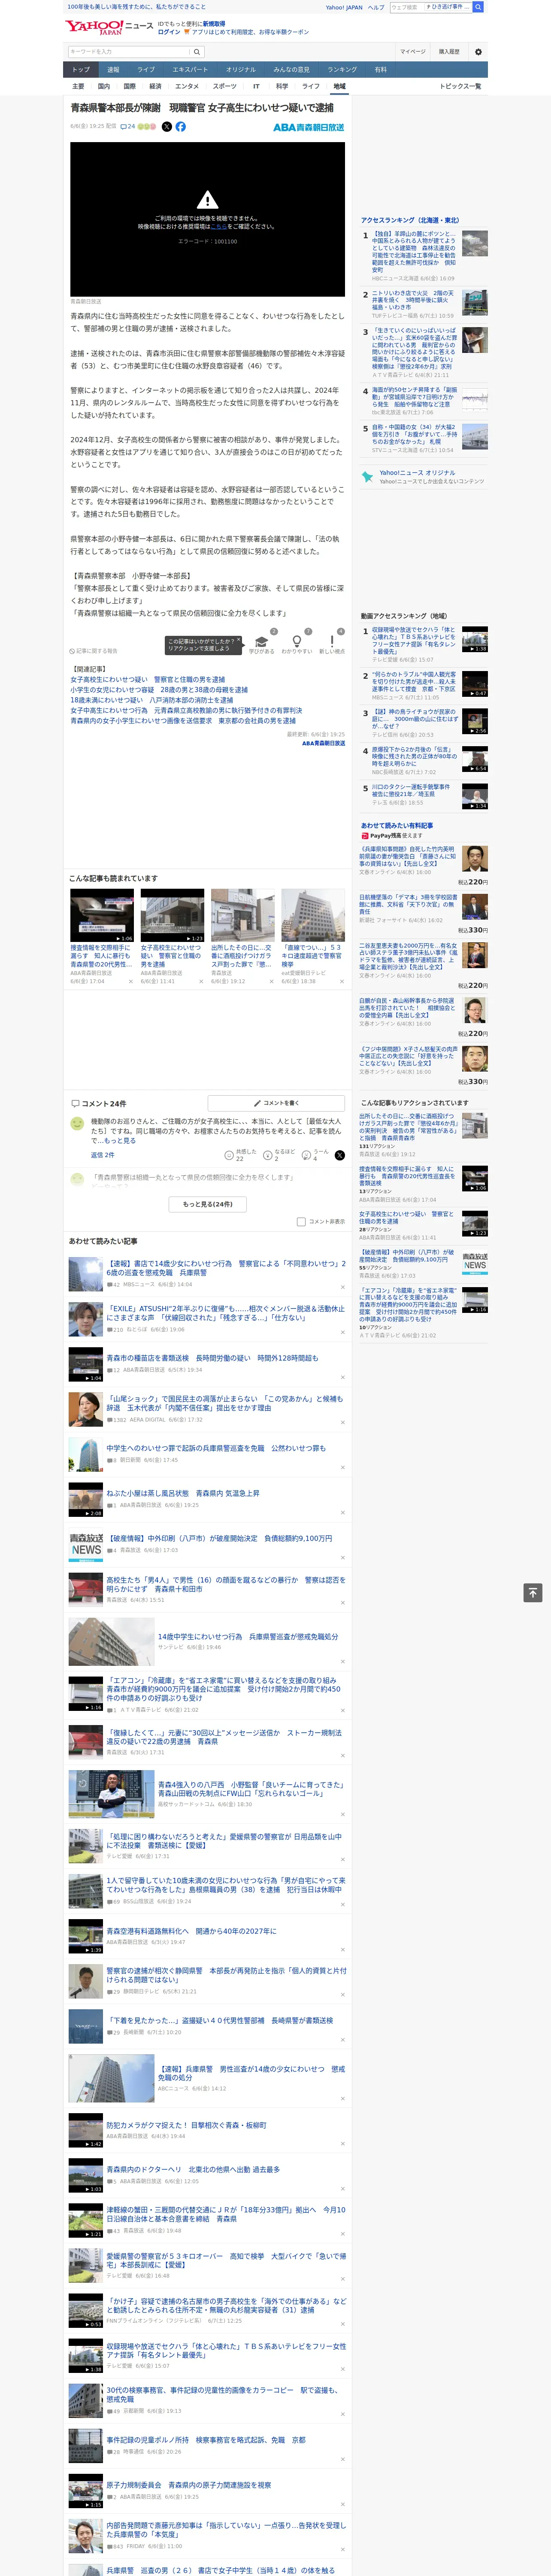The height and width of the screenshot is (2576, 551).
Task: Click the keyword input field
Action: click(x=129, y=52)
